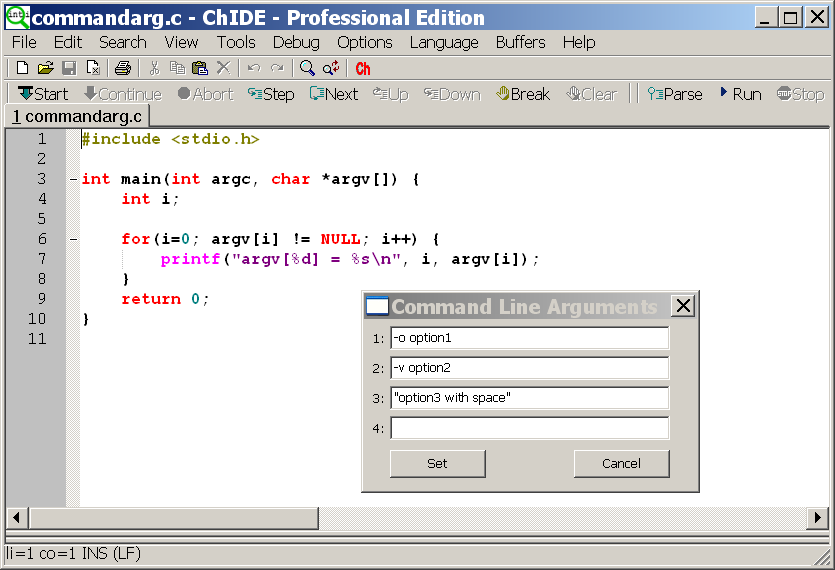The width and height of the screenshot is (835, 570).
Task: Click the #include <stdio.h> line
Action: [x=170, y=139]
